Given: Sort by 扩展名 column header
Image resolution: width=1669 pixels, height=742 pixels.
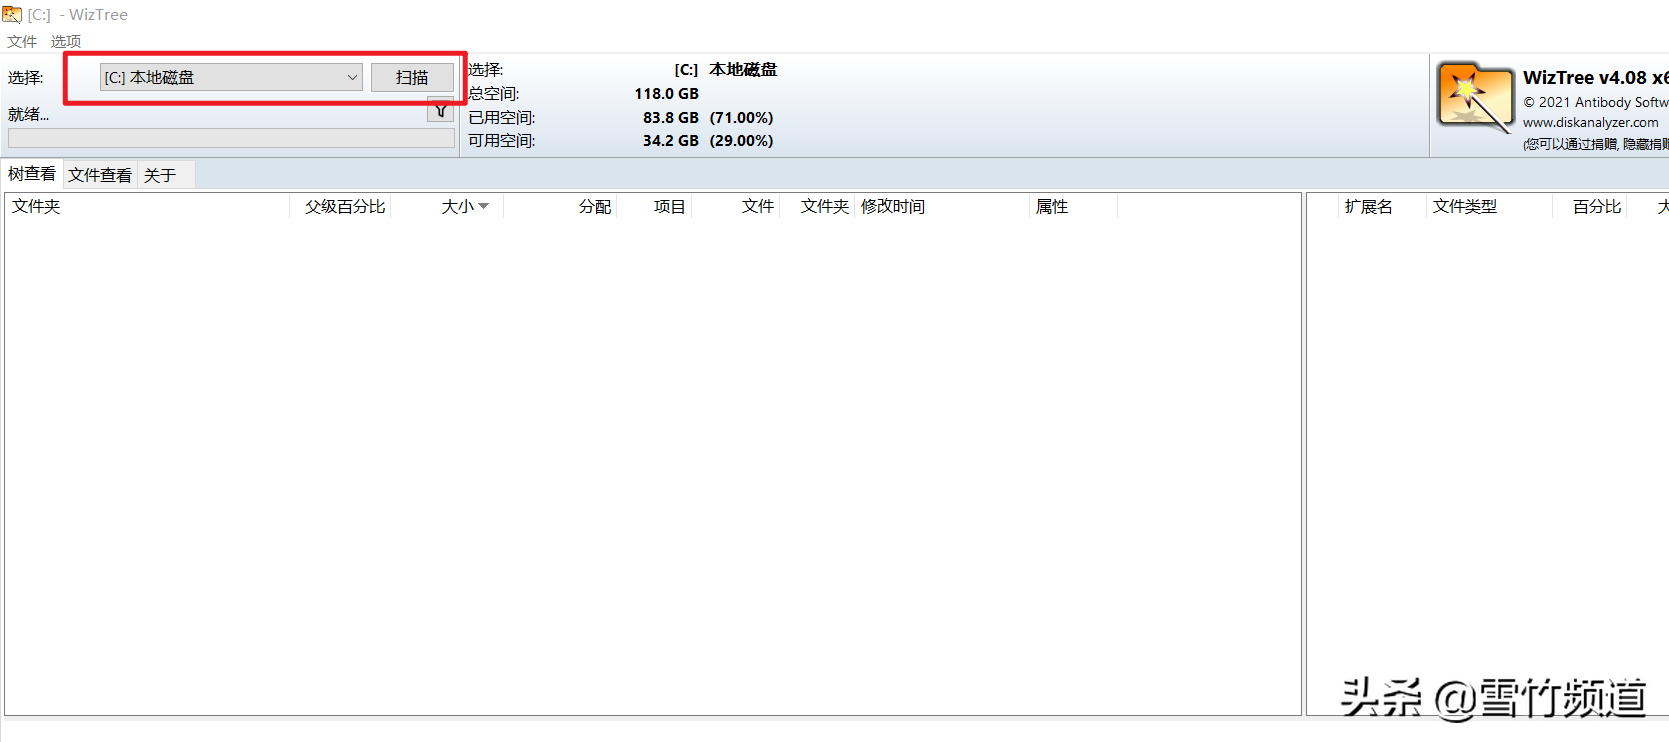Looking at the screenshot, I should click(1368, 206).
